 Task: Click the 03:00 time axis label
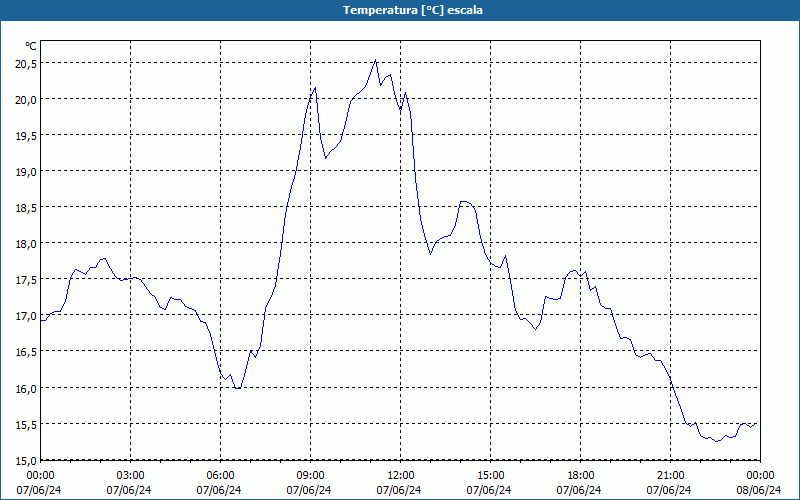[x=131, y=476]
